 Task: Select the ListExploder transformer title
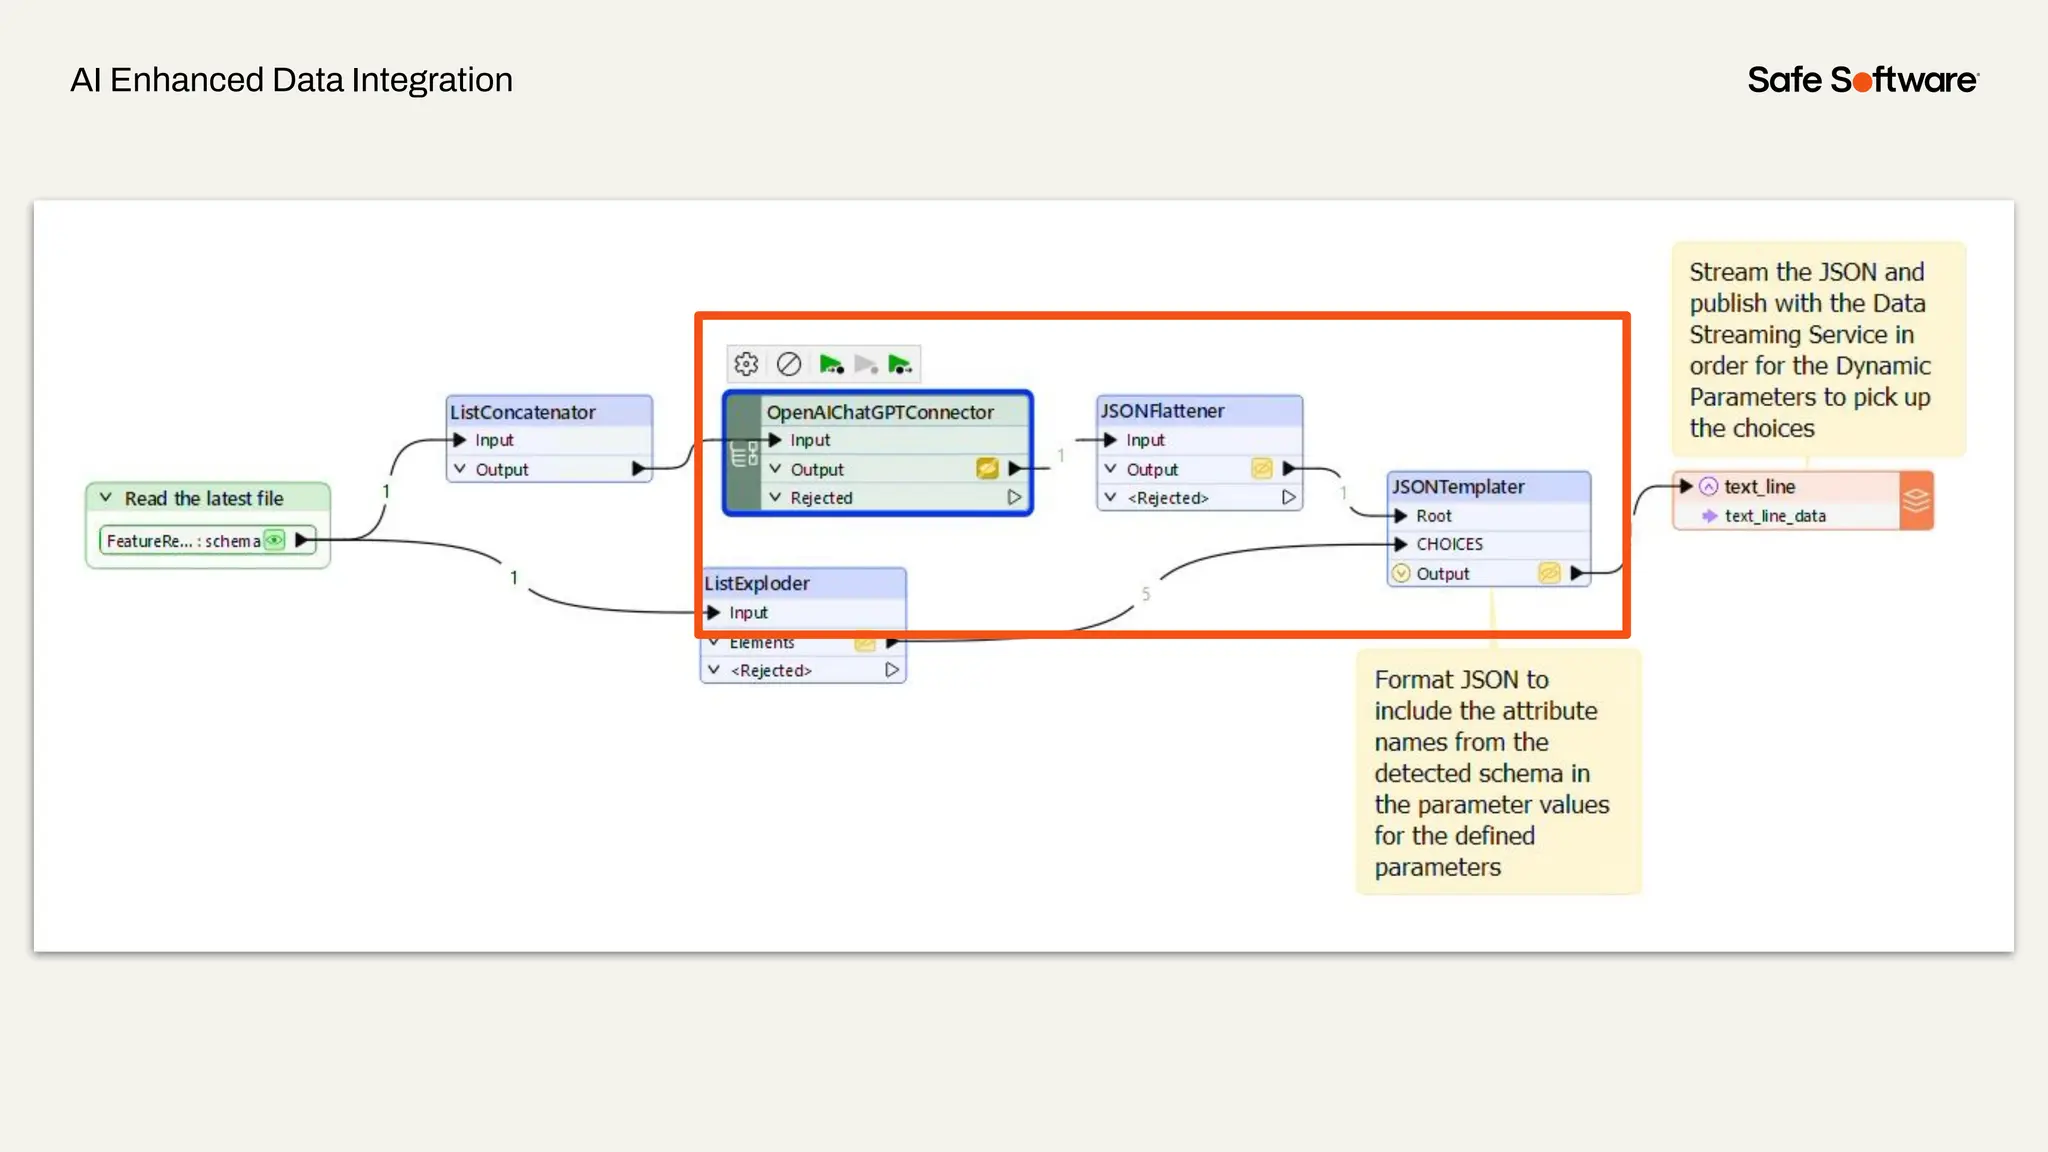[757, 583]
